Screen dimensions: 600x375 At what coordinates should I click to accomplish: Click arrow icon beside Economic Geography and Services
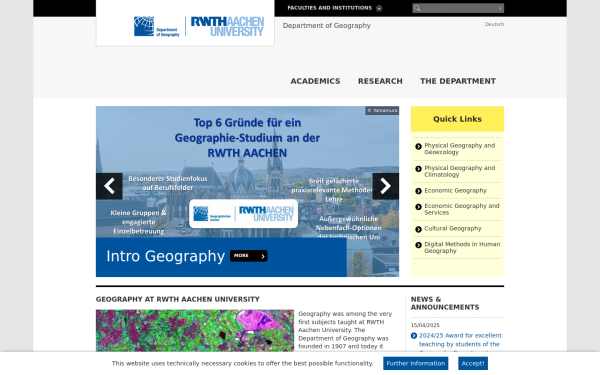point(418,207)
